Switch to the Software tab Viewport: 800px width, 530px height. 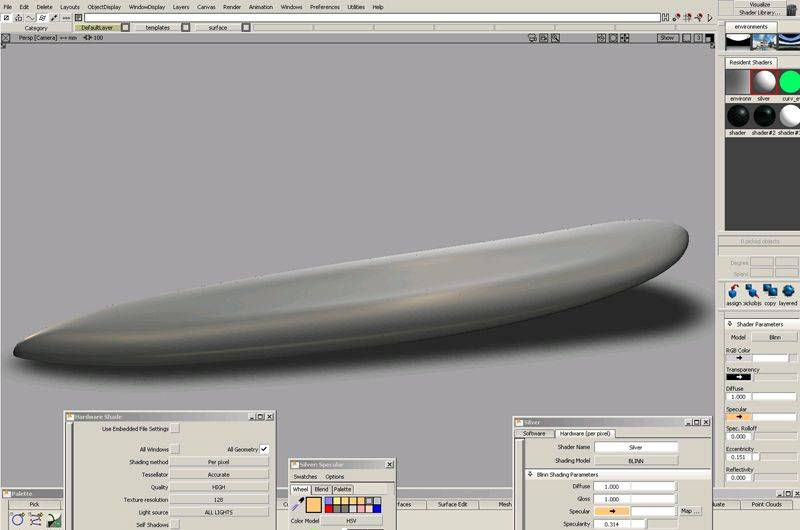click(535, 433)
